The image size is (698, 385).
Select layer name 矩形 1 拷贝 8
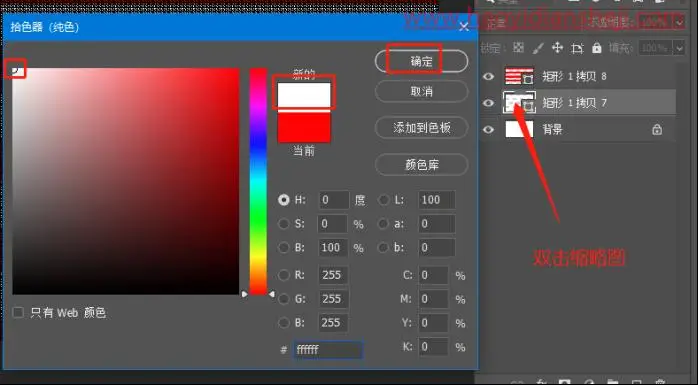[x=574, y=77]
